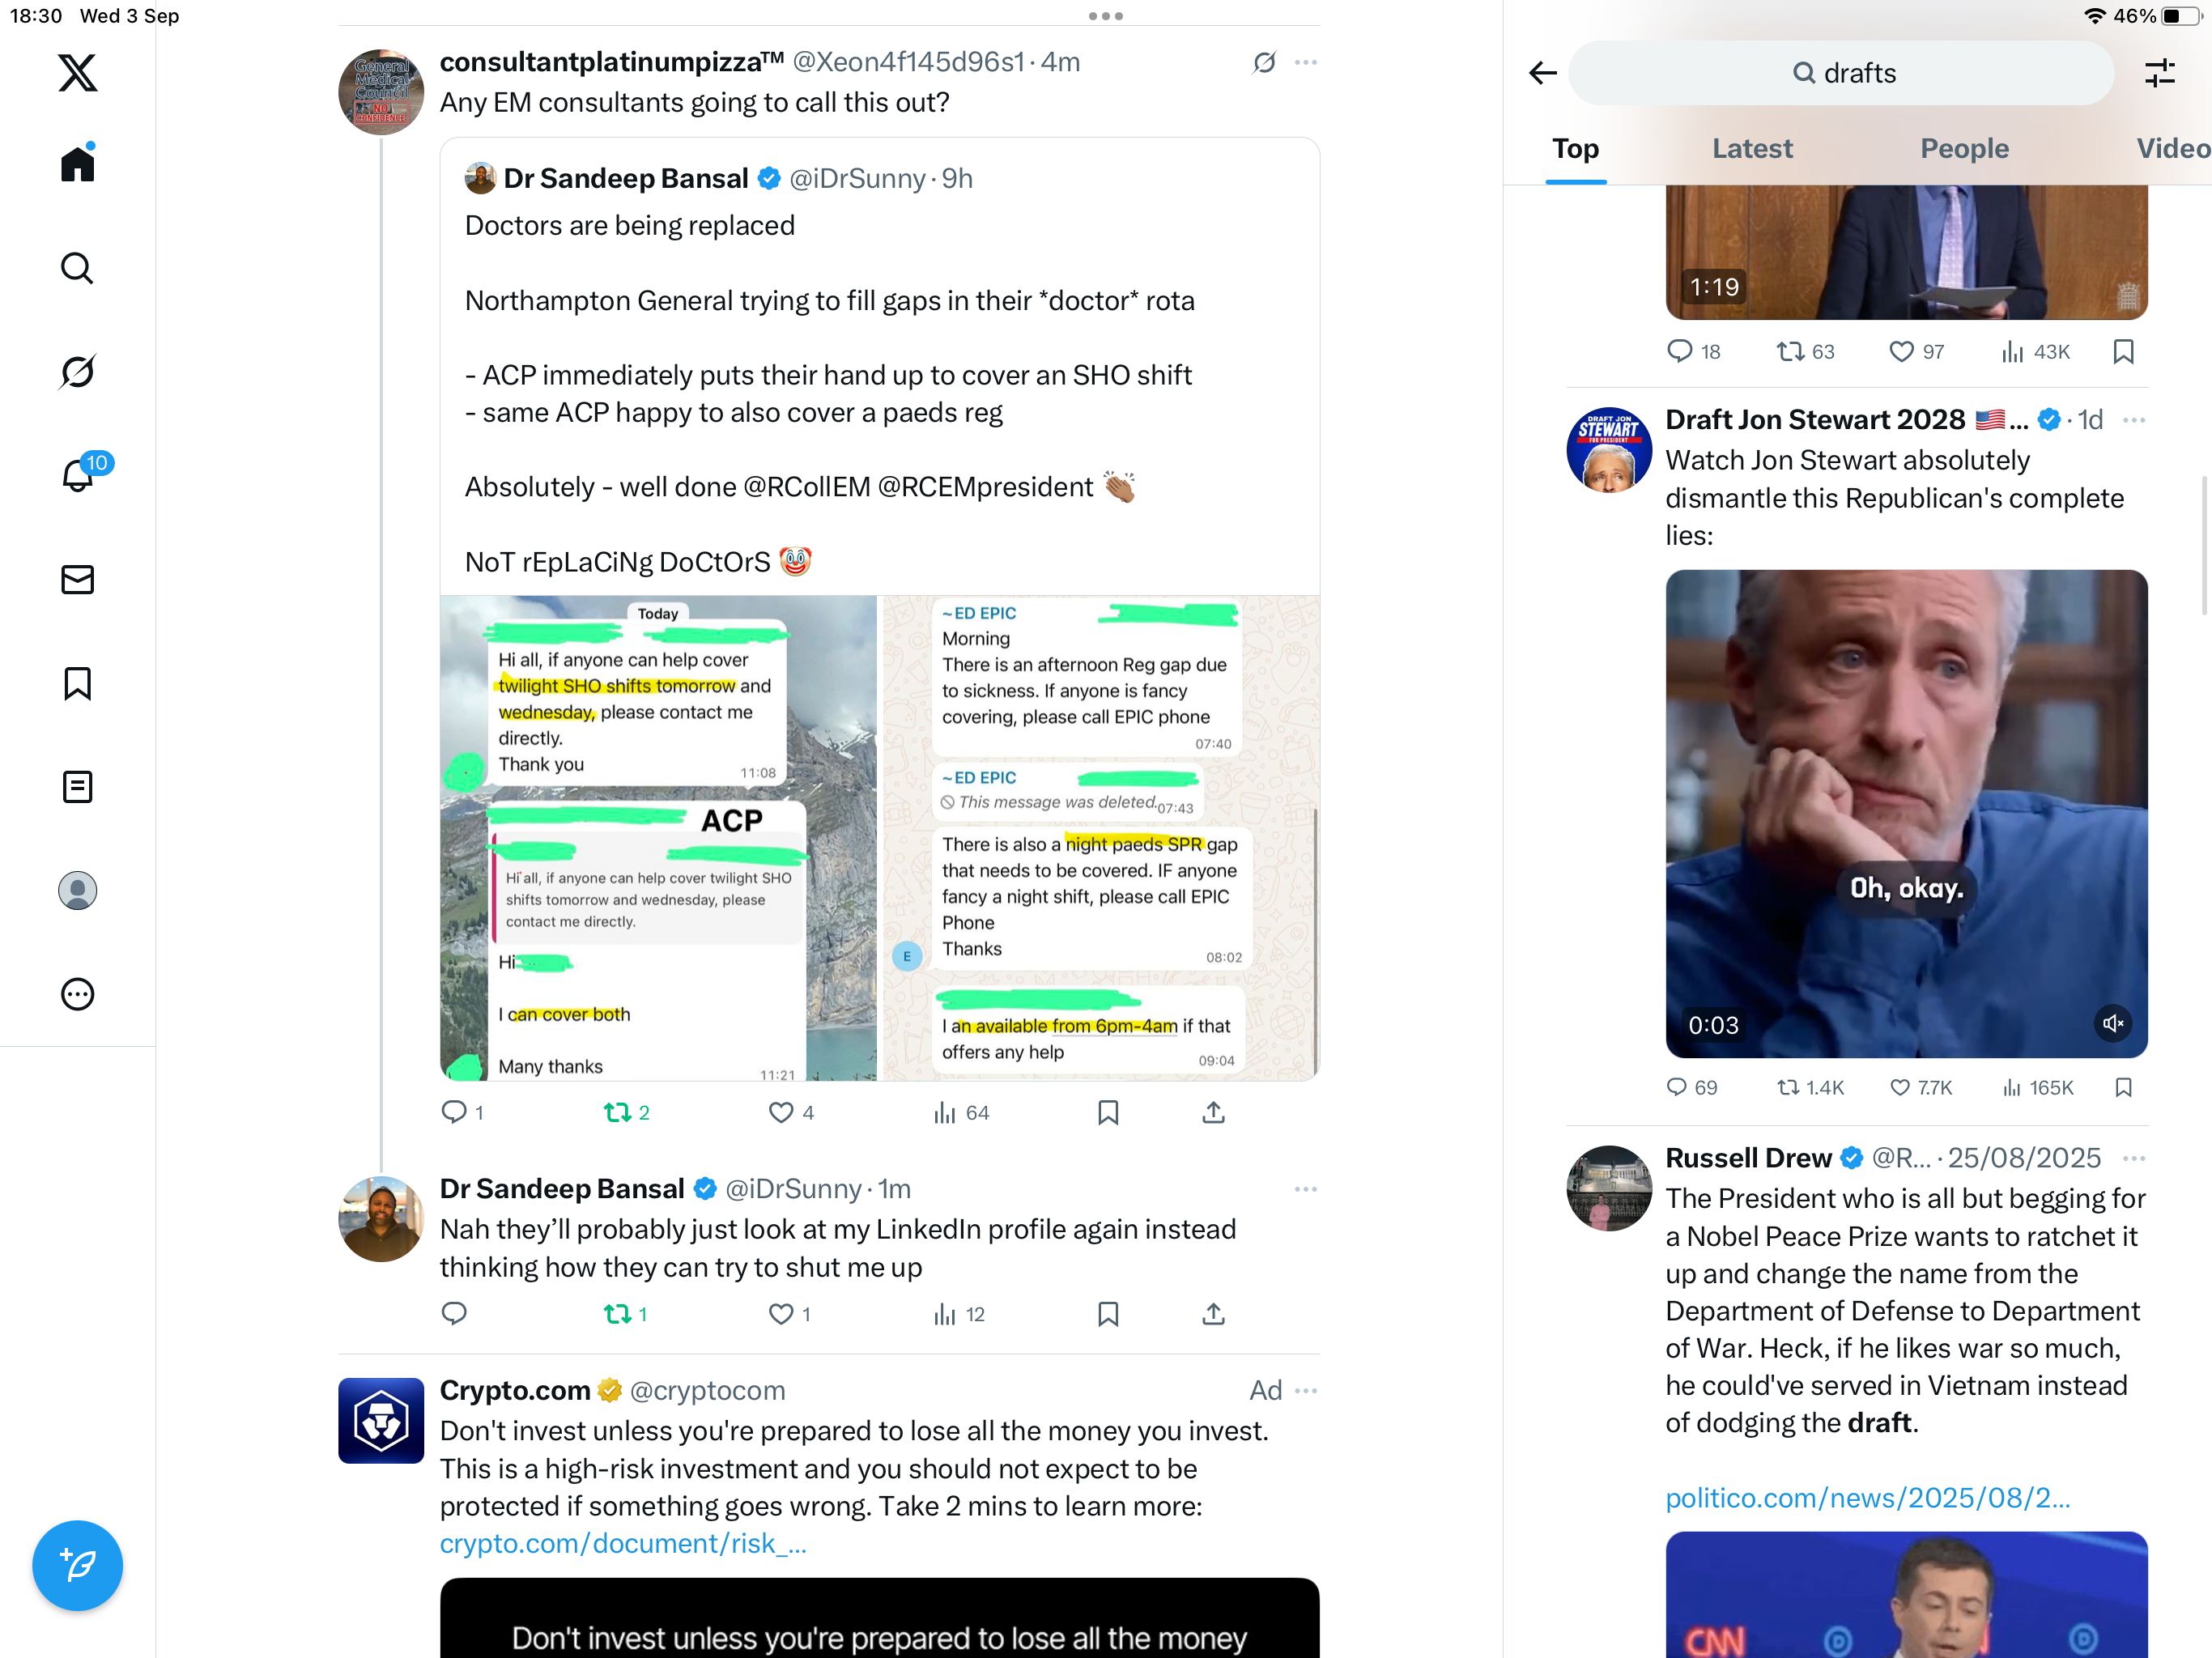
Task: Unmute the Jon Stewart video
Action: point(2113,1023)
